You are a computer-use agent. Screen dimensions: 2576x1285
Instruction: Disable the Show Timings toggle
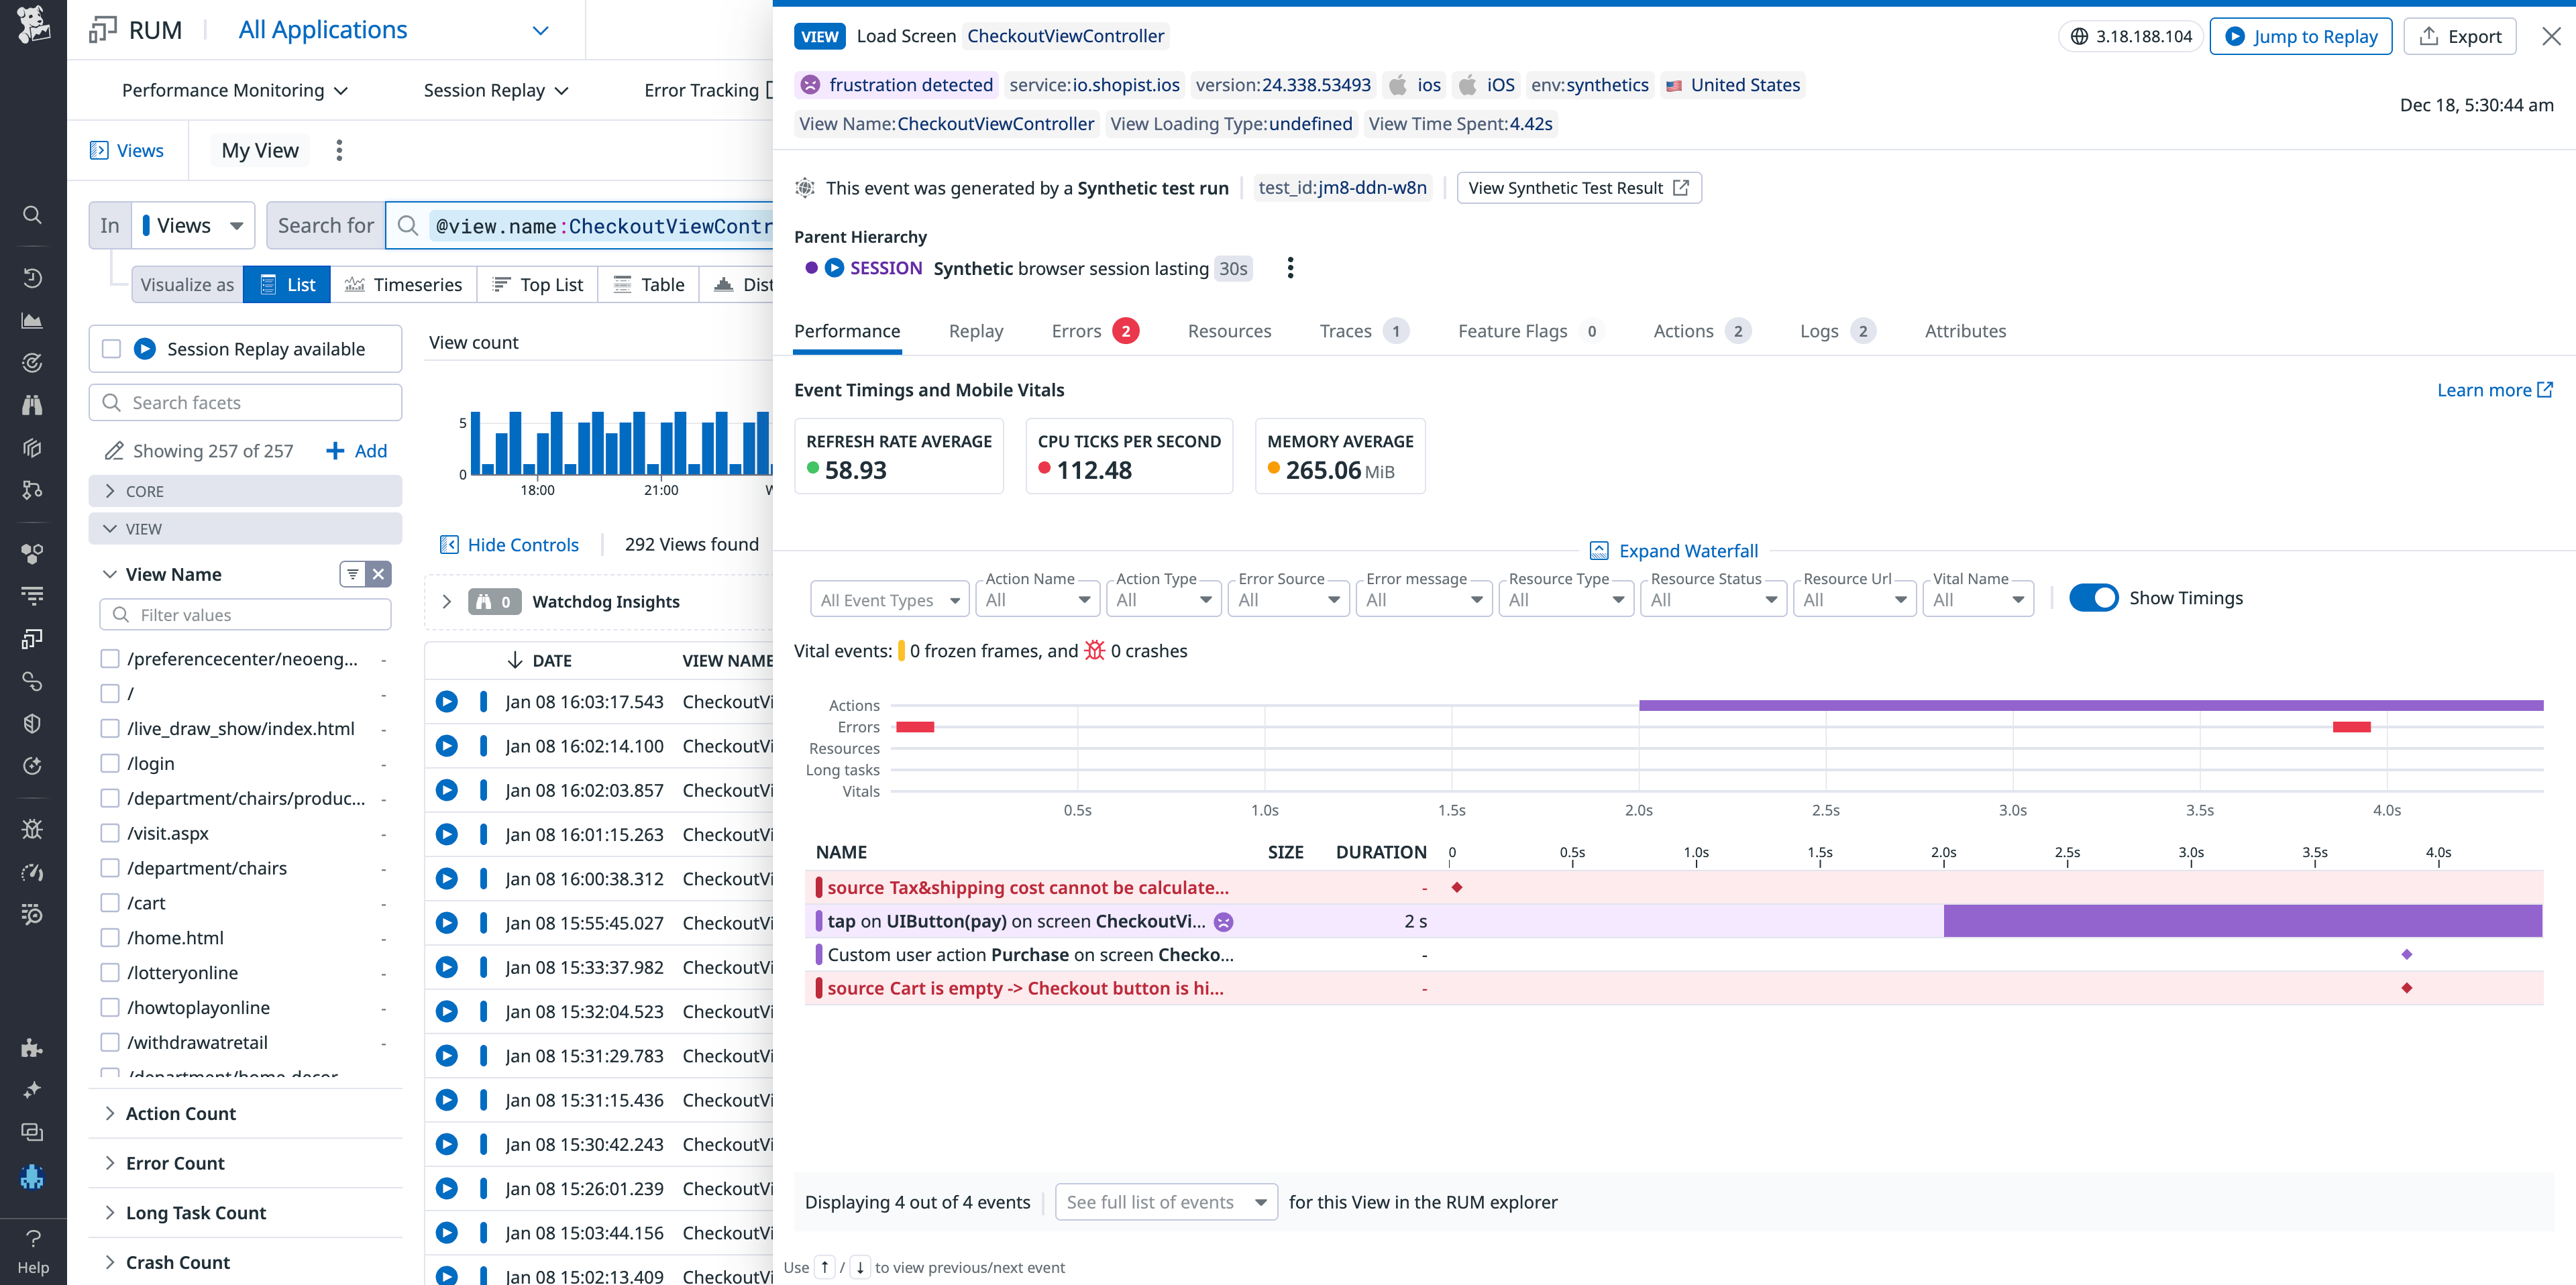2096,597
